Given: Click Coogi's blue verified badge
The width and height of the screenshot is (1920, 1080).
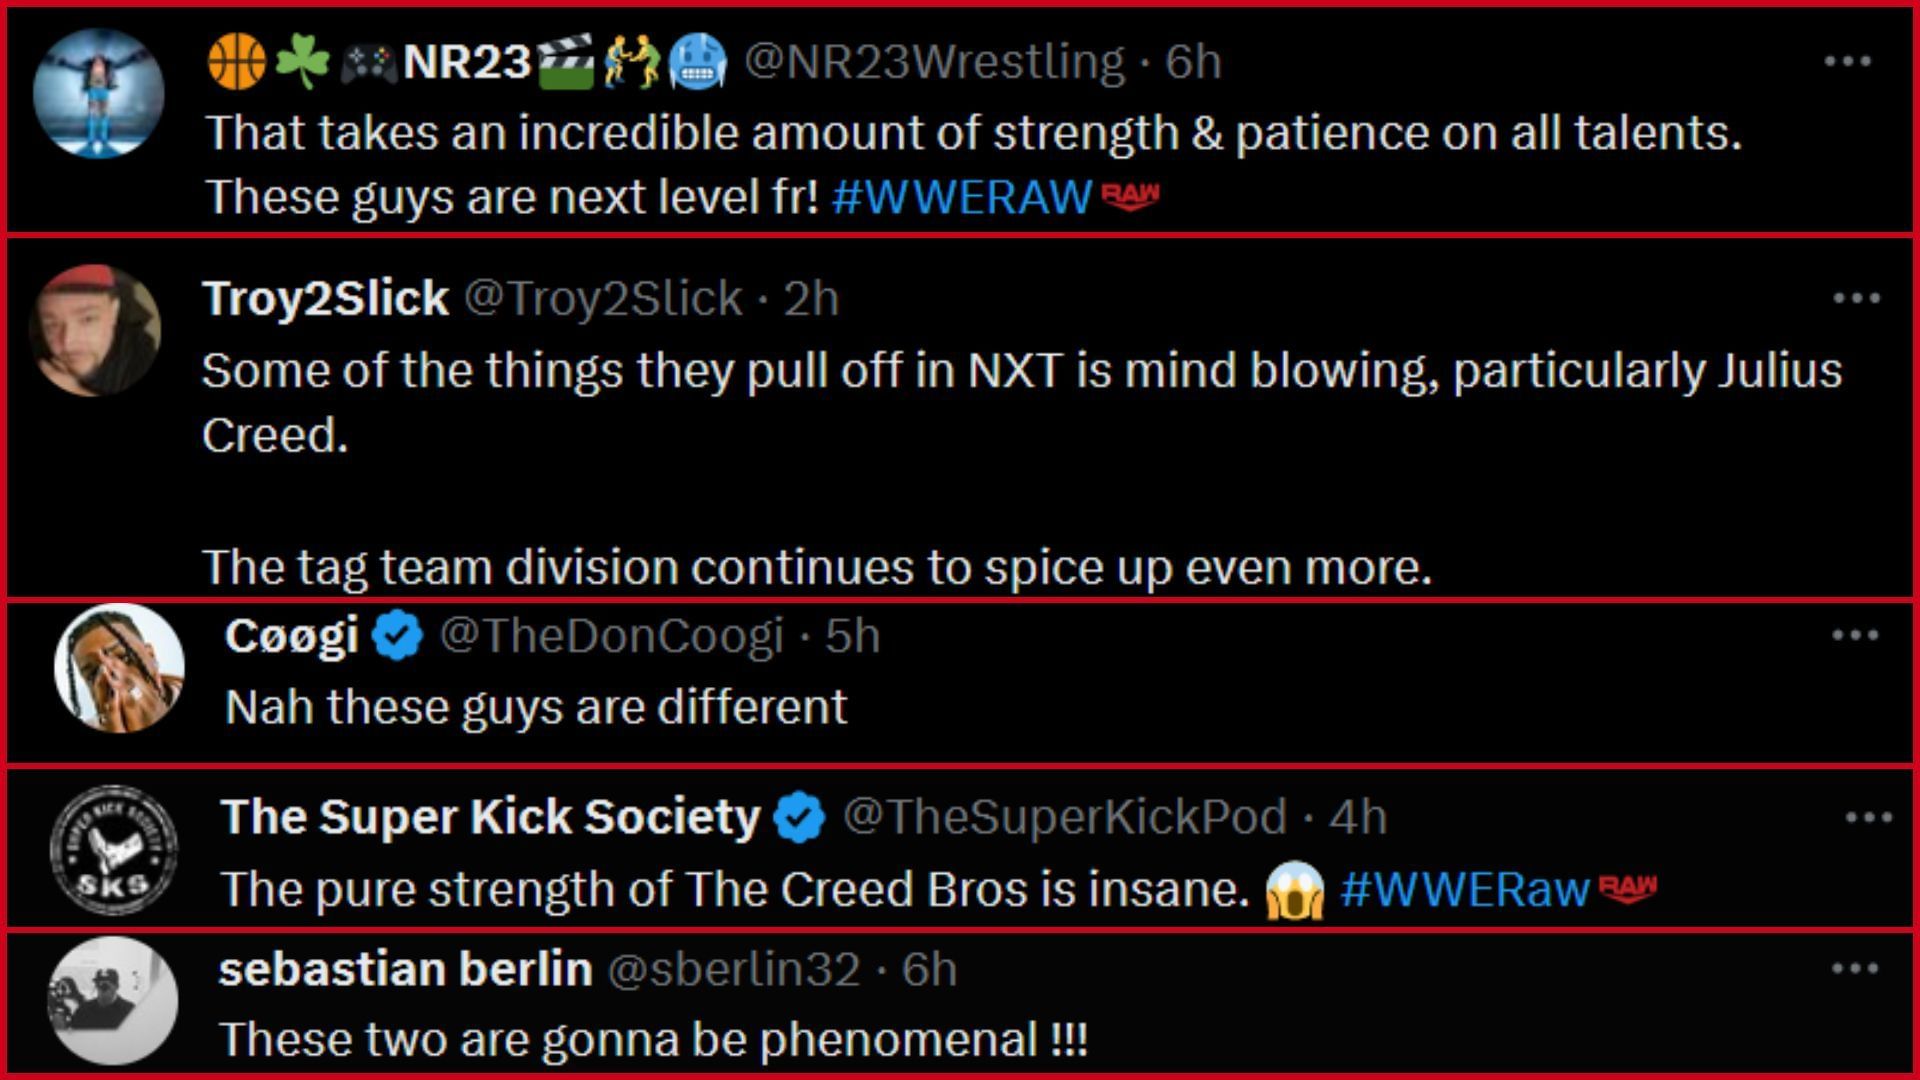Looking at the screenshot, I should coord(398,637).
